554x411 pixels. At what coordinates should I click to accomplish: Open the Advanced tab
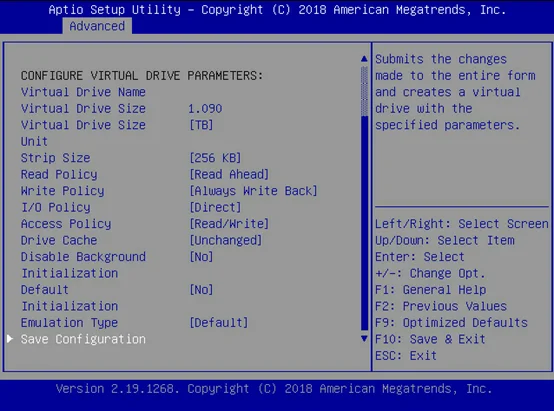point(97,26)
